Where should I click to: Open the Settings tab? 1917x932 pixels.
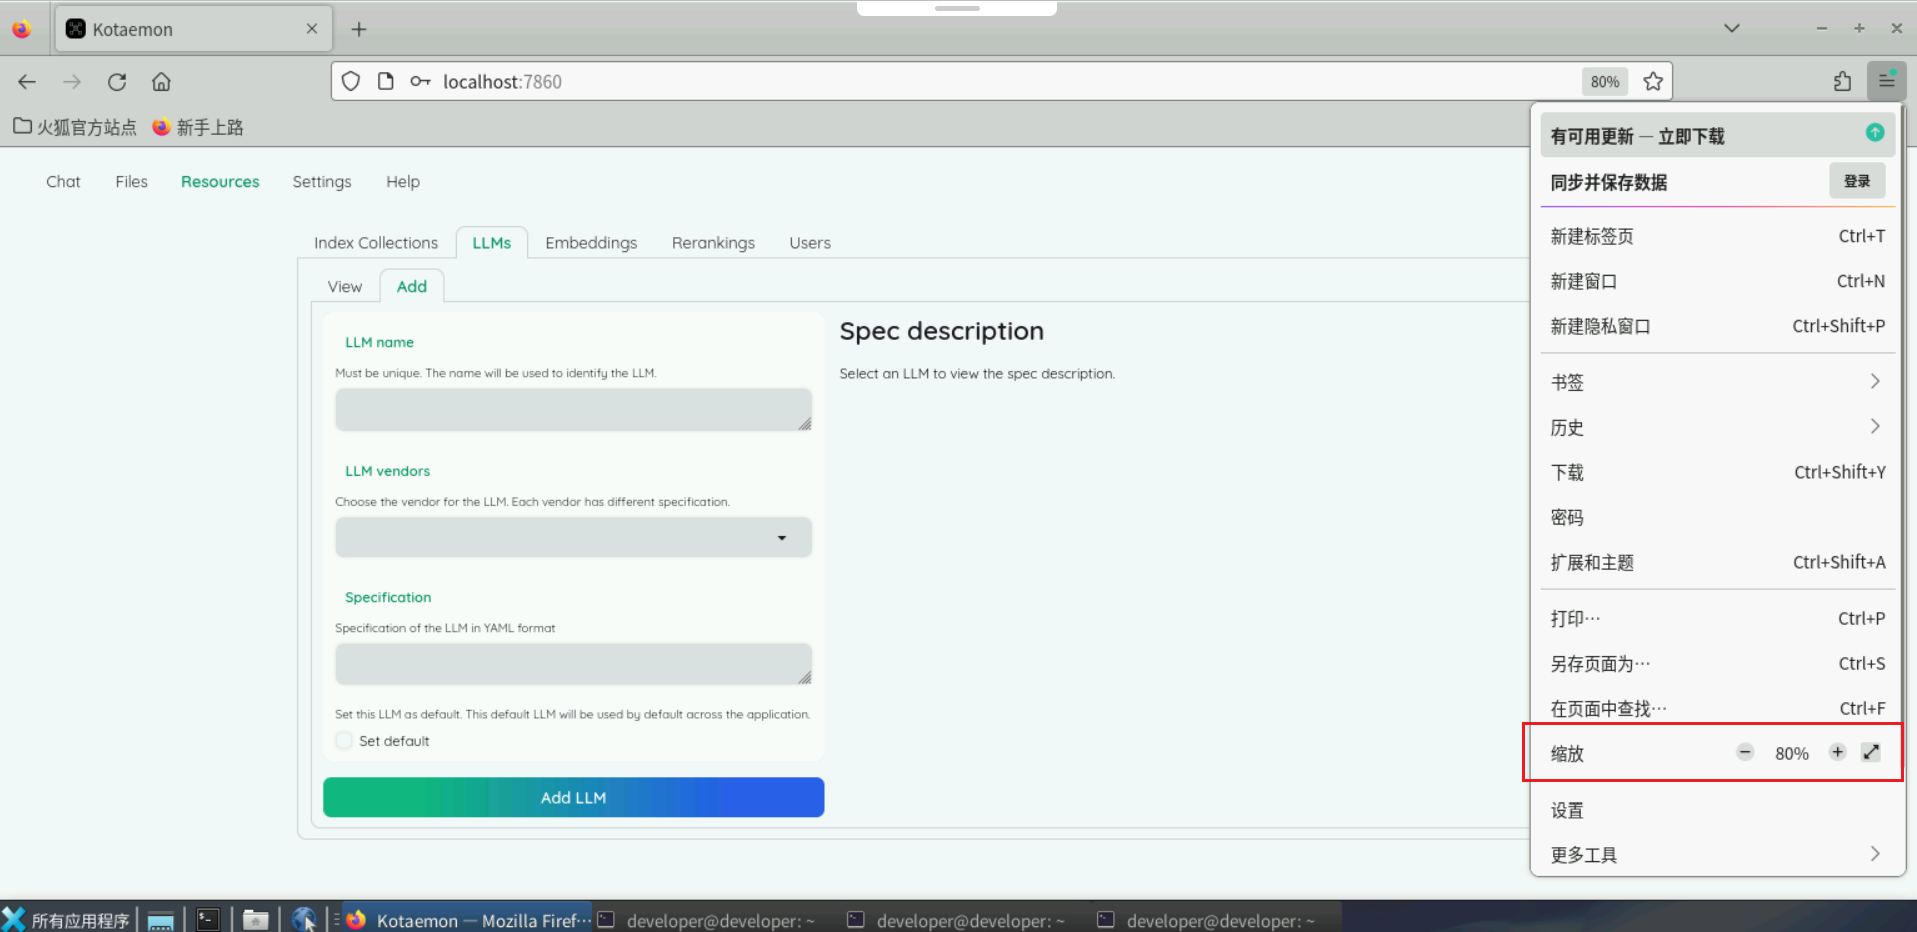(x=322, y=182)
